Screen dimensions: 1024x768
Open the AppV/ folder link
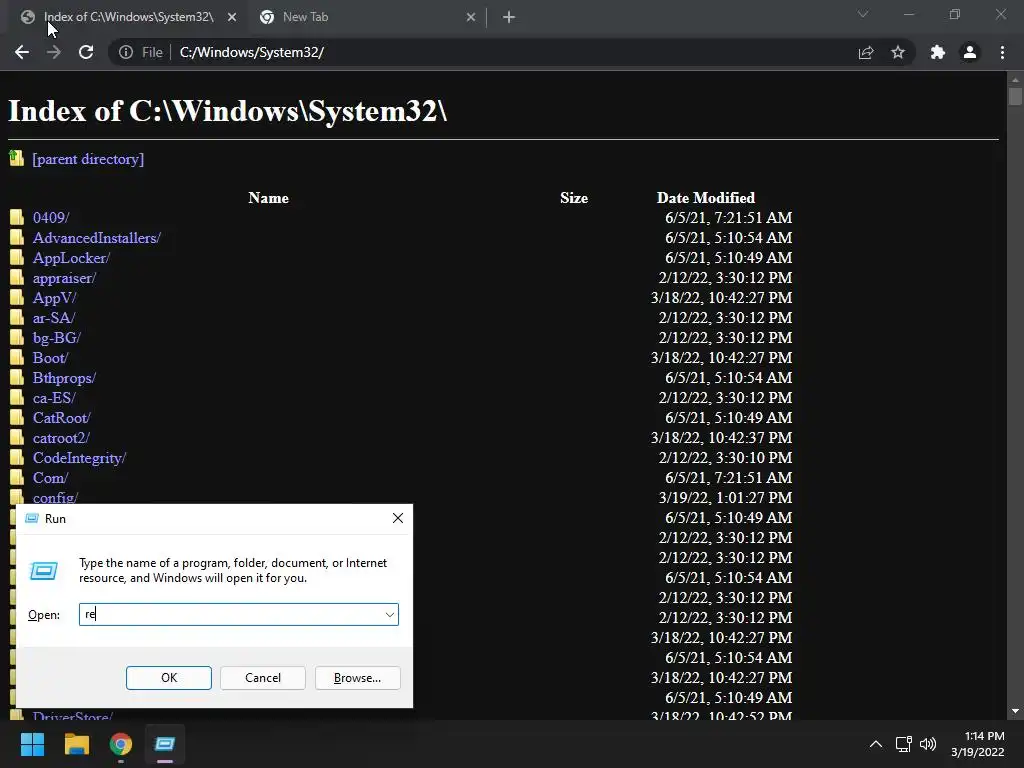tap(55, 298)
